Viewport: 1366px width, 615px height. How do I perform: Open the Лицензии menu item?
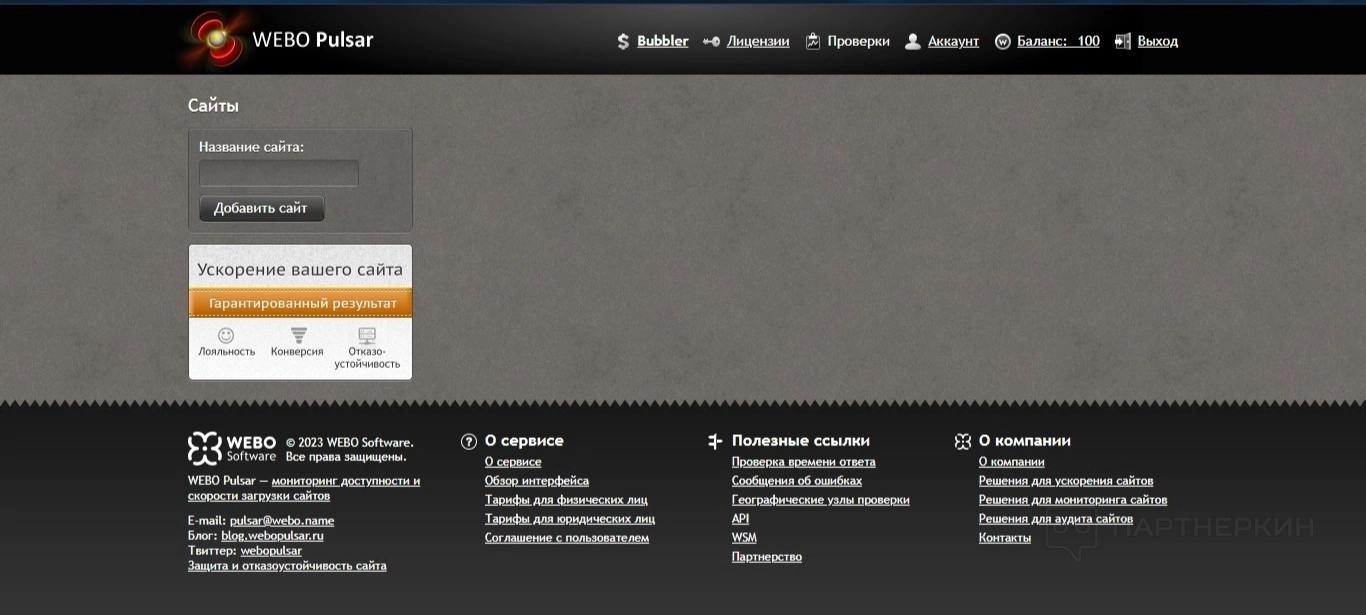pyautogui.click(x=758, y=41)
